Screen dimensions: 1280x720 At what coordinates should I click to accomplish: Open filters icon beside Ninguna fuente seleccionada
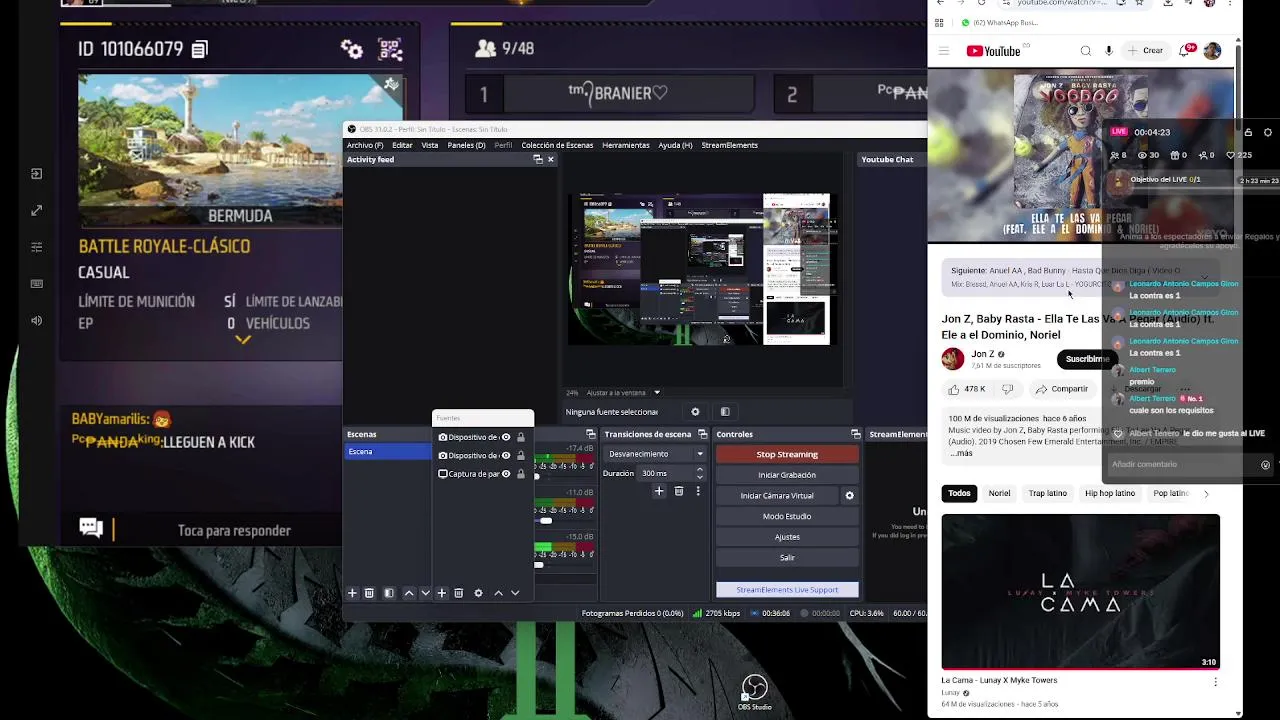tap(725, 411)
